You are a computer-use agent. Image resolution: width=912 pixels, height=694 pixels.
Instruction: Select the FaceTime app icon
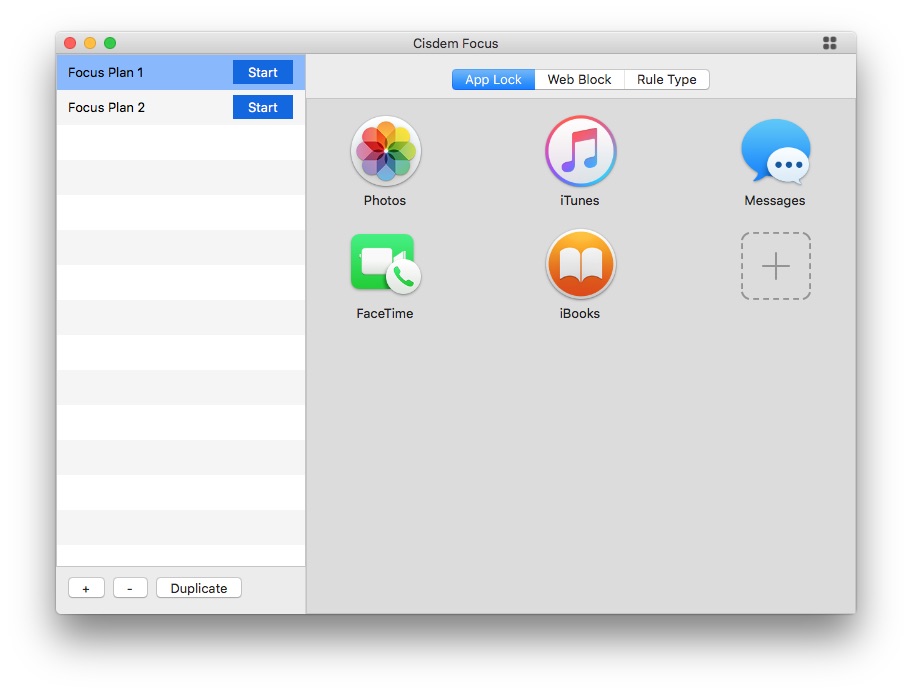coord(386,264)
